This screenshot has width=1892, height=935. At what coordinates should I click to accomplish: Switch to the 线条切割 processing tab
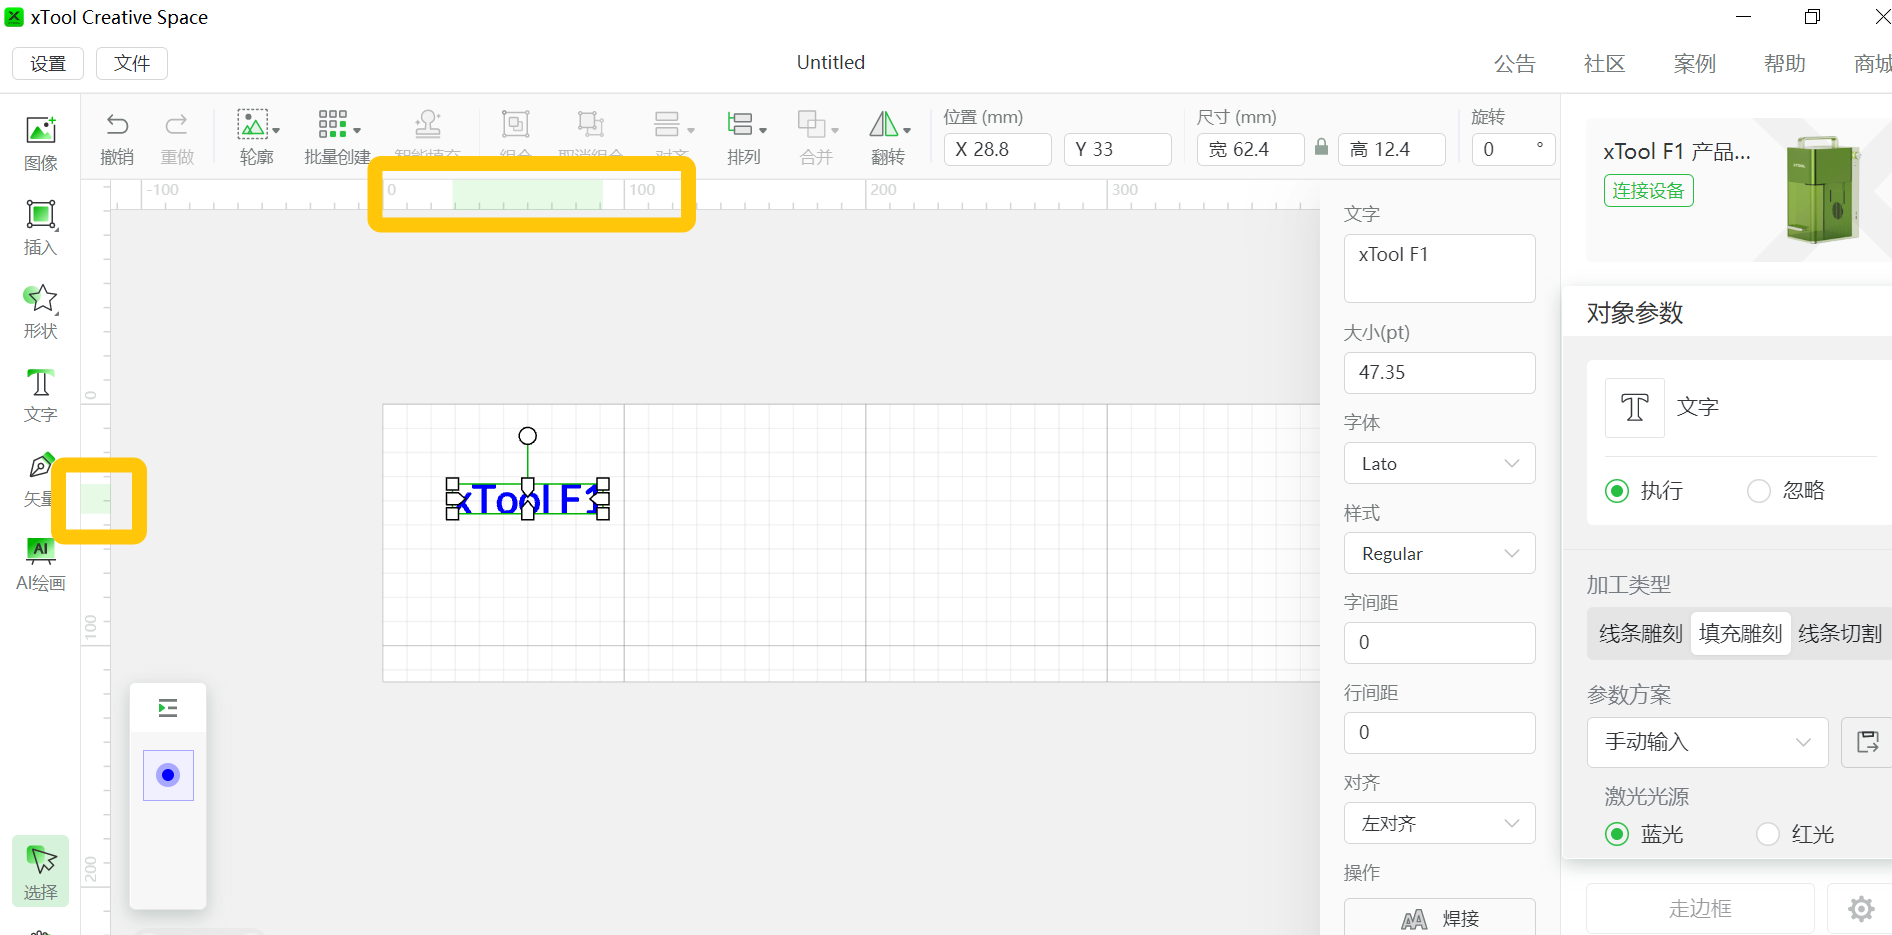[x=1839, y=633]
